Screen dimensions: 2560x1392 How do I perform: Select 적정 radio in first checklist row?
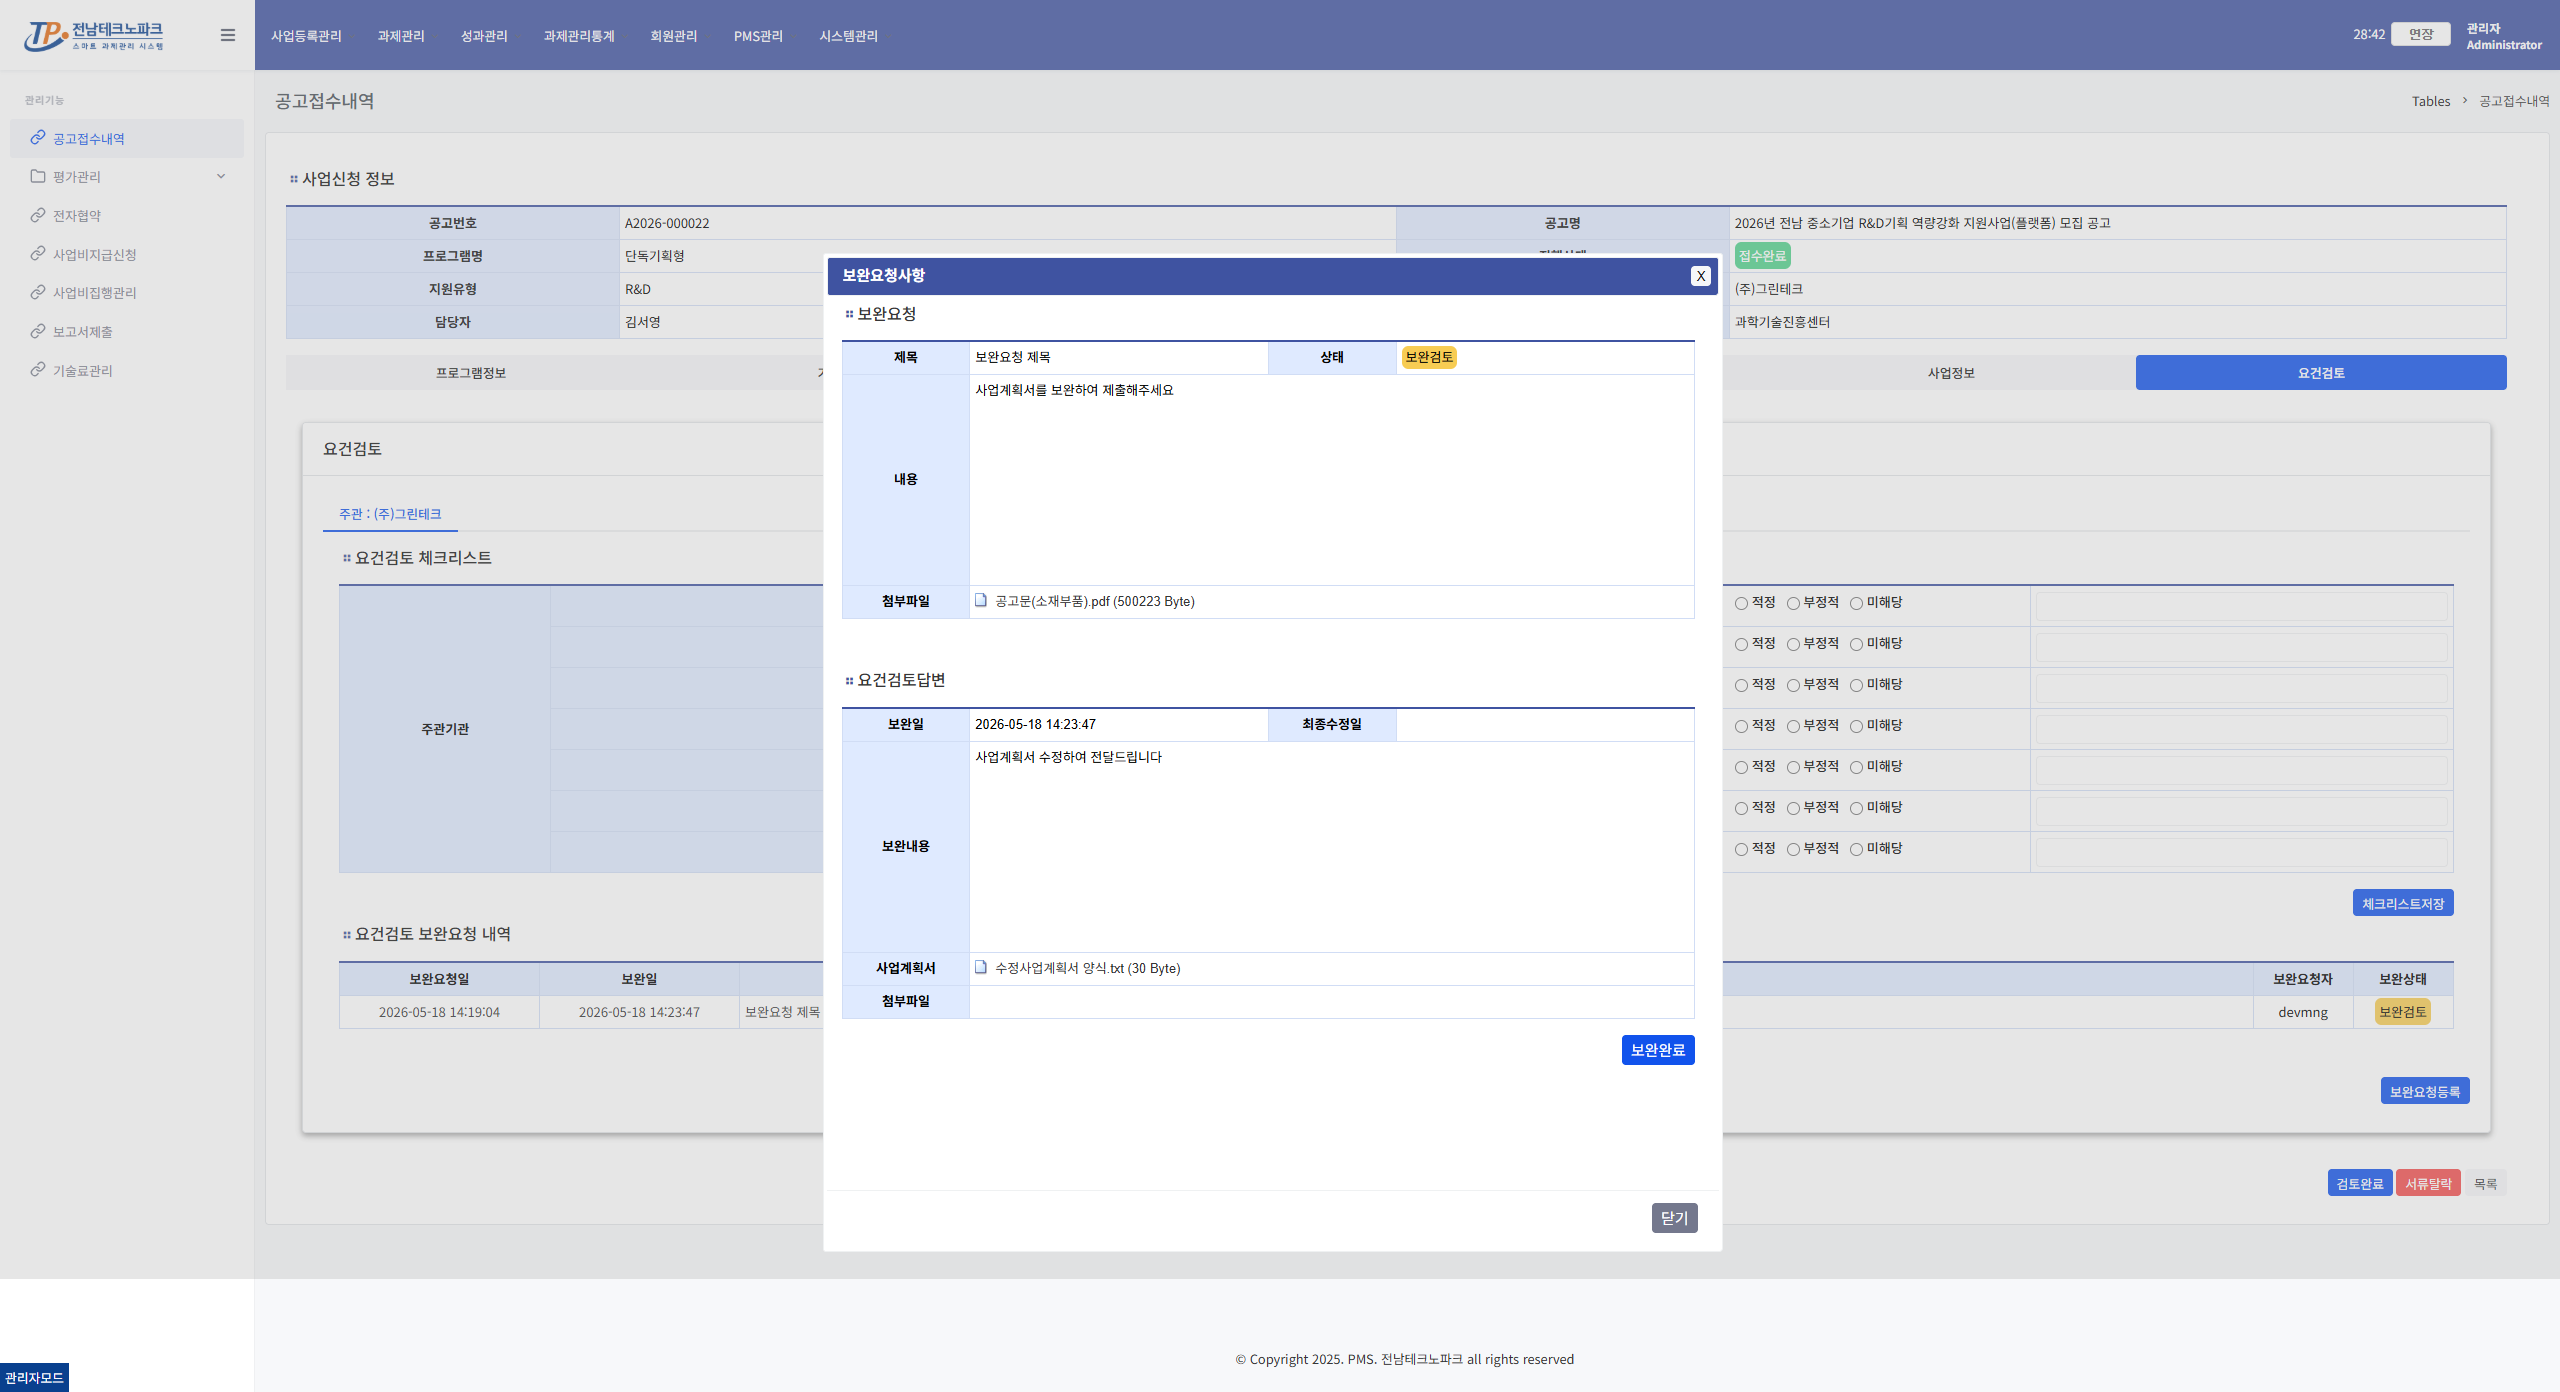click(x=1741, y=603)
